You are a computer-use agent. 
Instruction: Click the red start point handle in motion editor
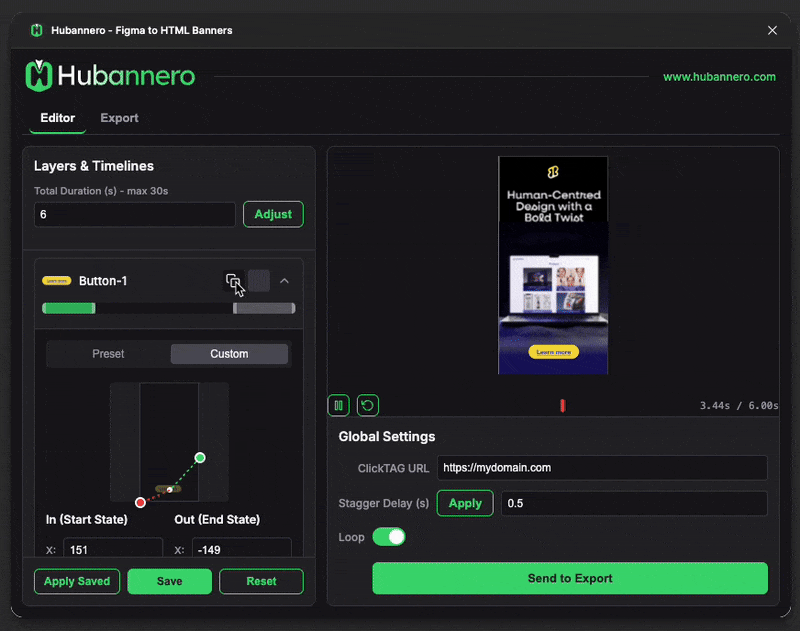pos(140,502)
